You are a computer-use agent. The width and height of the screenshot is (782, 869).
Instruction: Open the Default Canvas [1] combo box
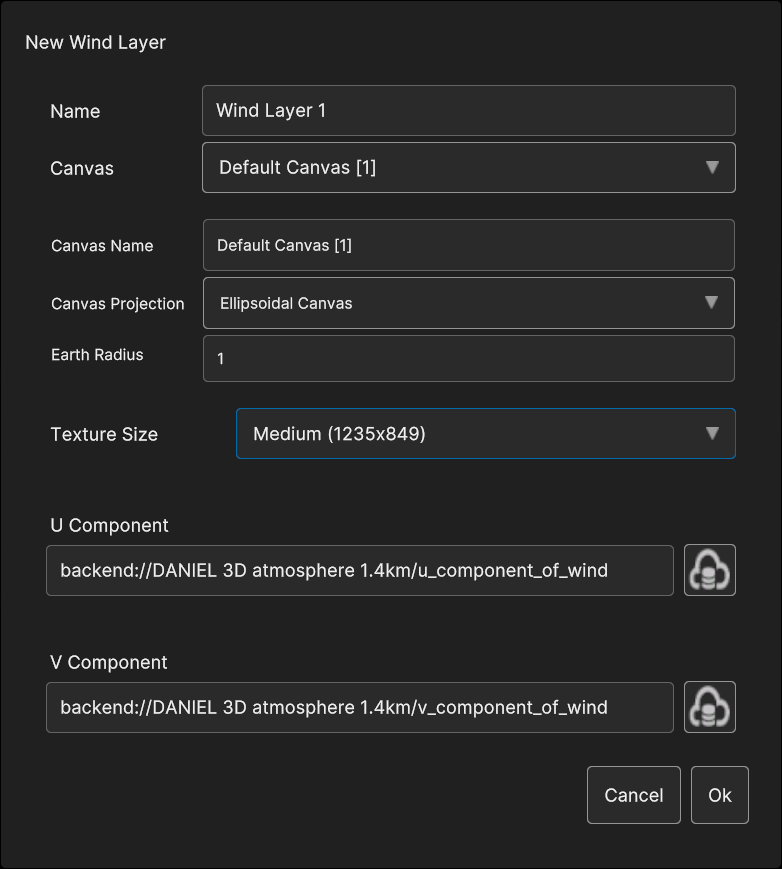(x=469, y=167)
